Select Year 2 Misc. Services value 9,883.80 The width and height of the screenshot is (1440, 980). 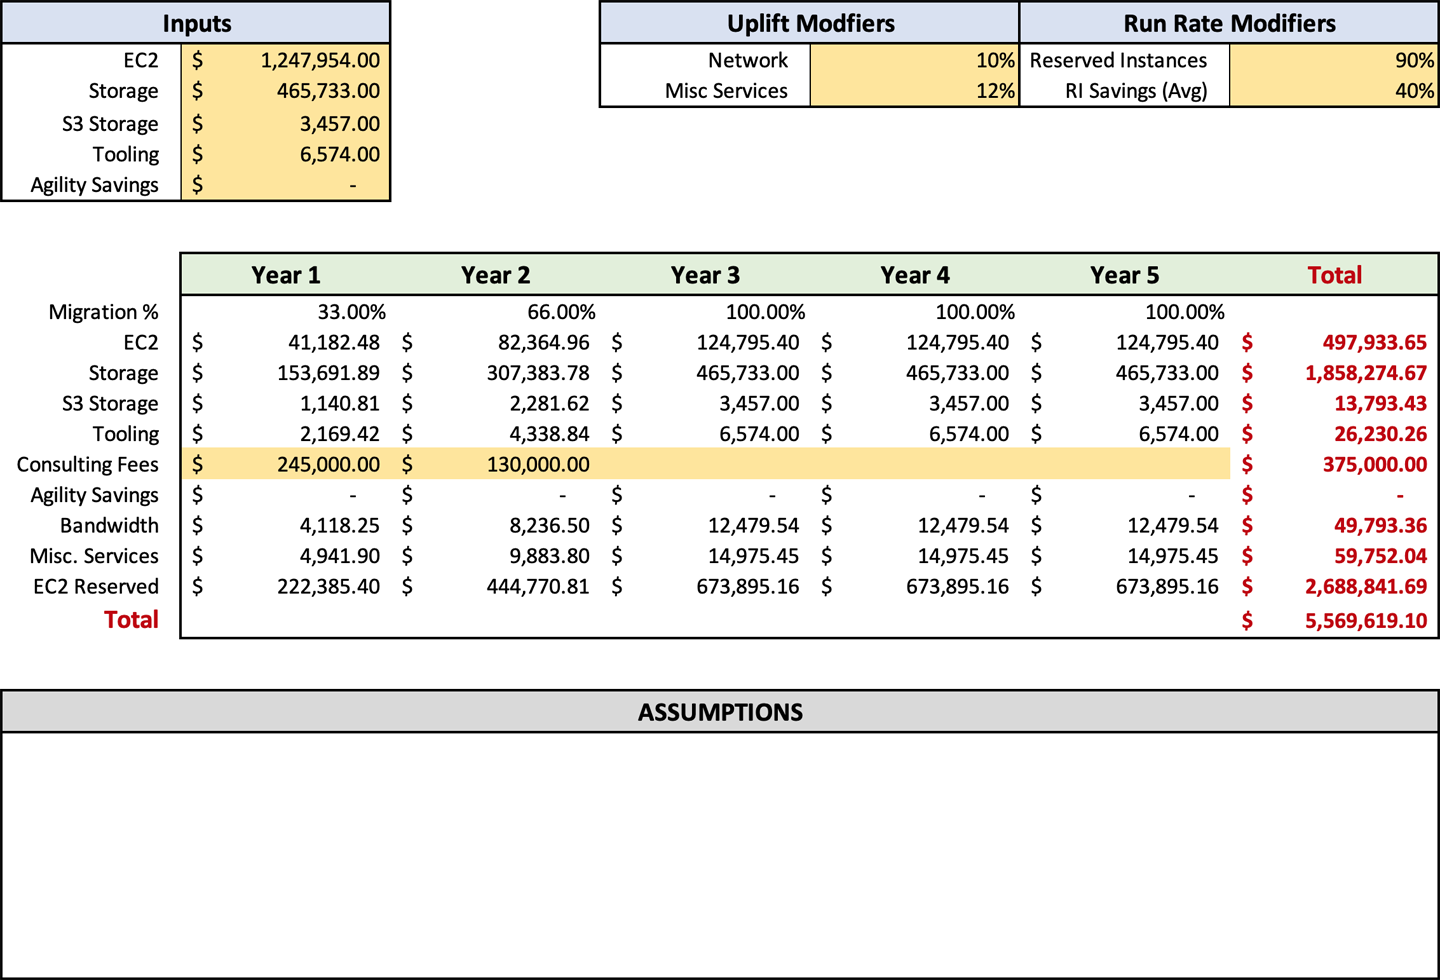tap(550, 556)
